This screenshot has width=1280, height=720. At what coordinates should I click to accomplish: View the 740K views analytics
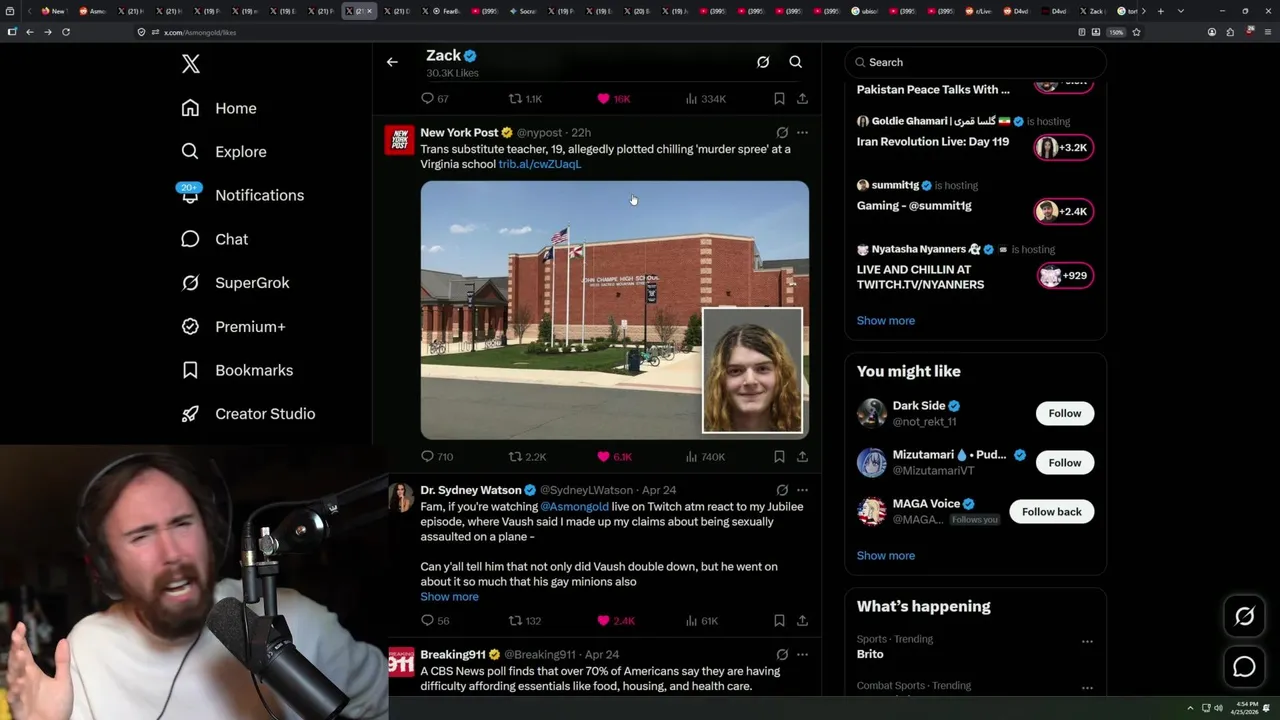[x=705, y=457]
